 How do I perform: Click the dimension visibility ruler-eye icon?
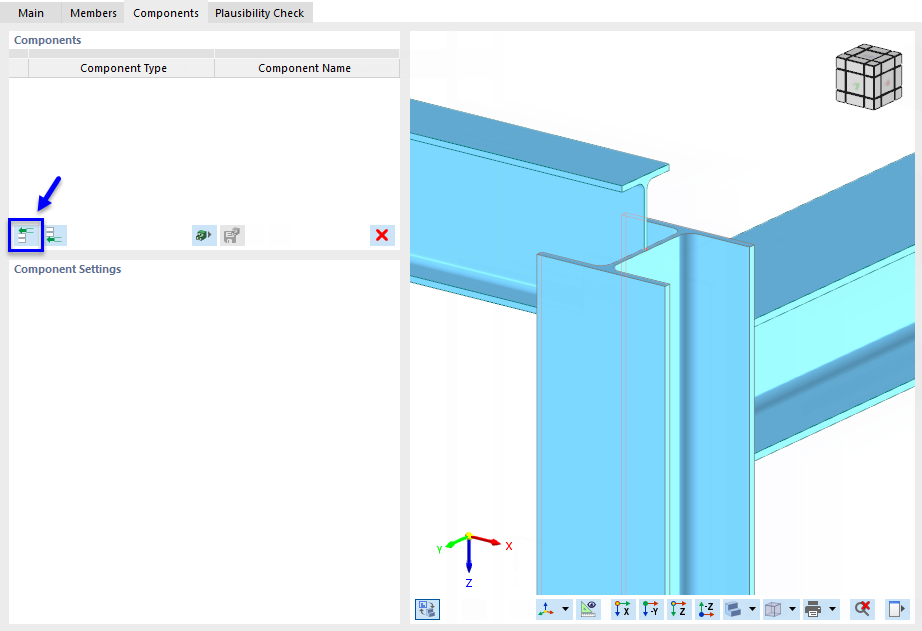click(588, 609)
